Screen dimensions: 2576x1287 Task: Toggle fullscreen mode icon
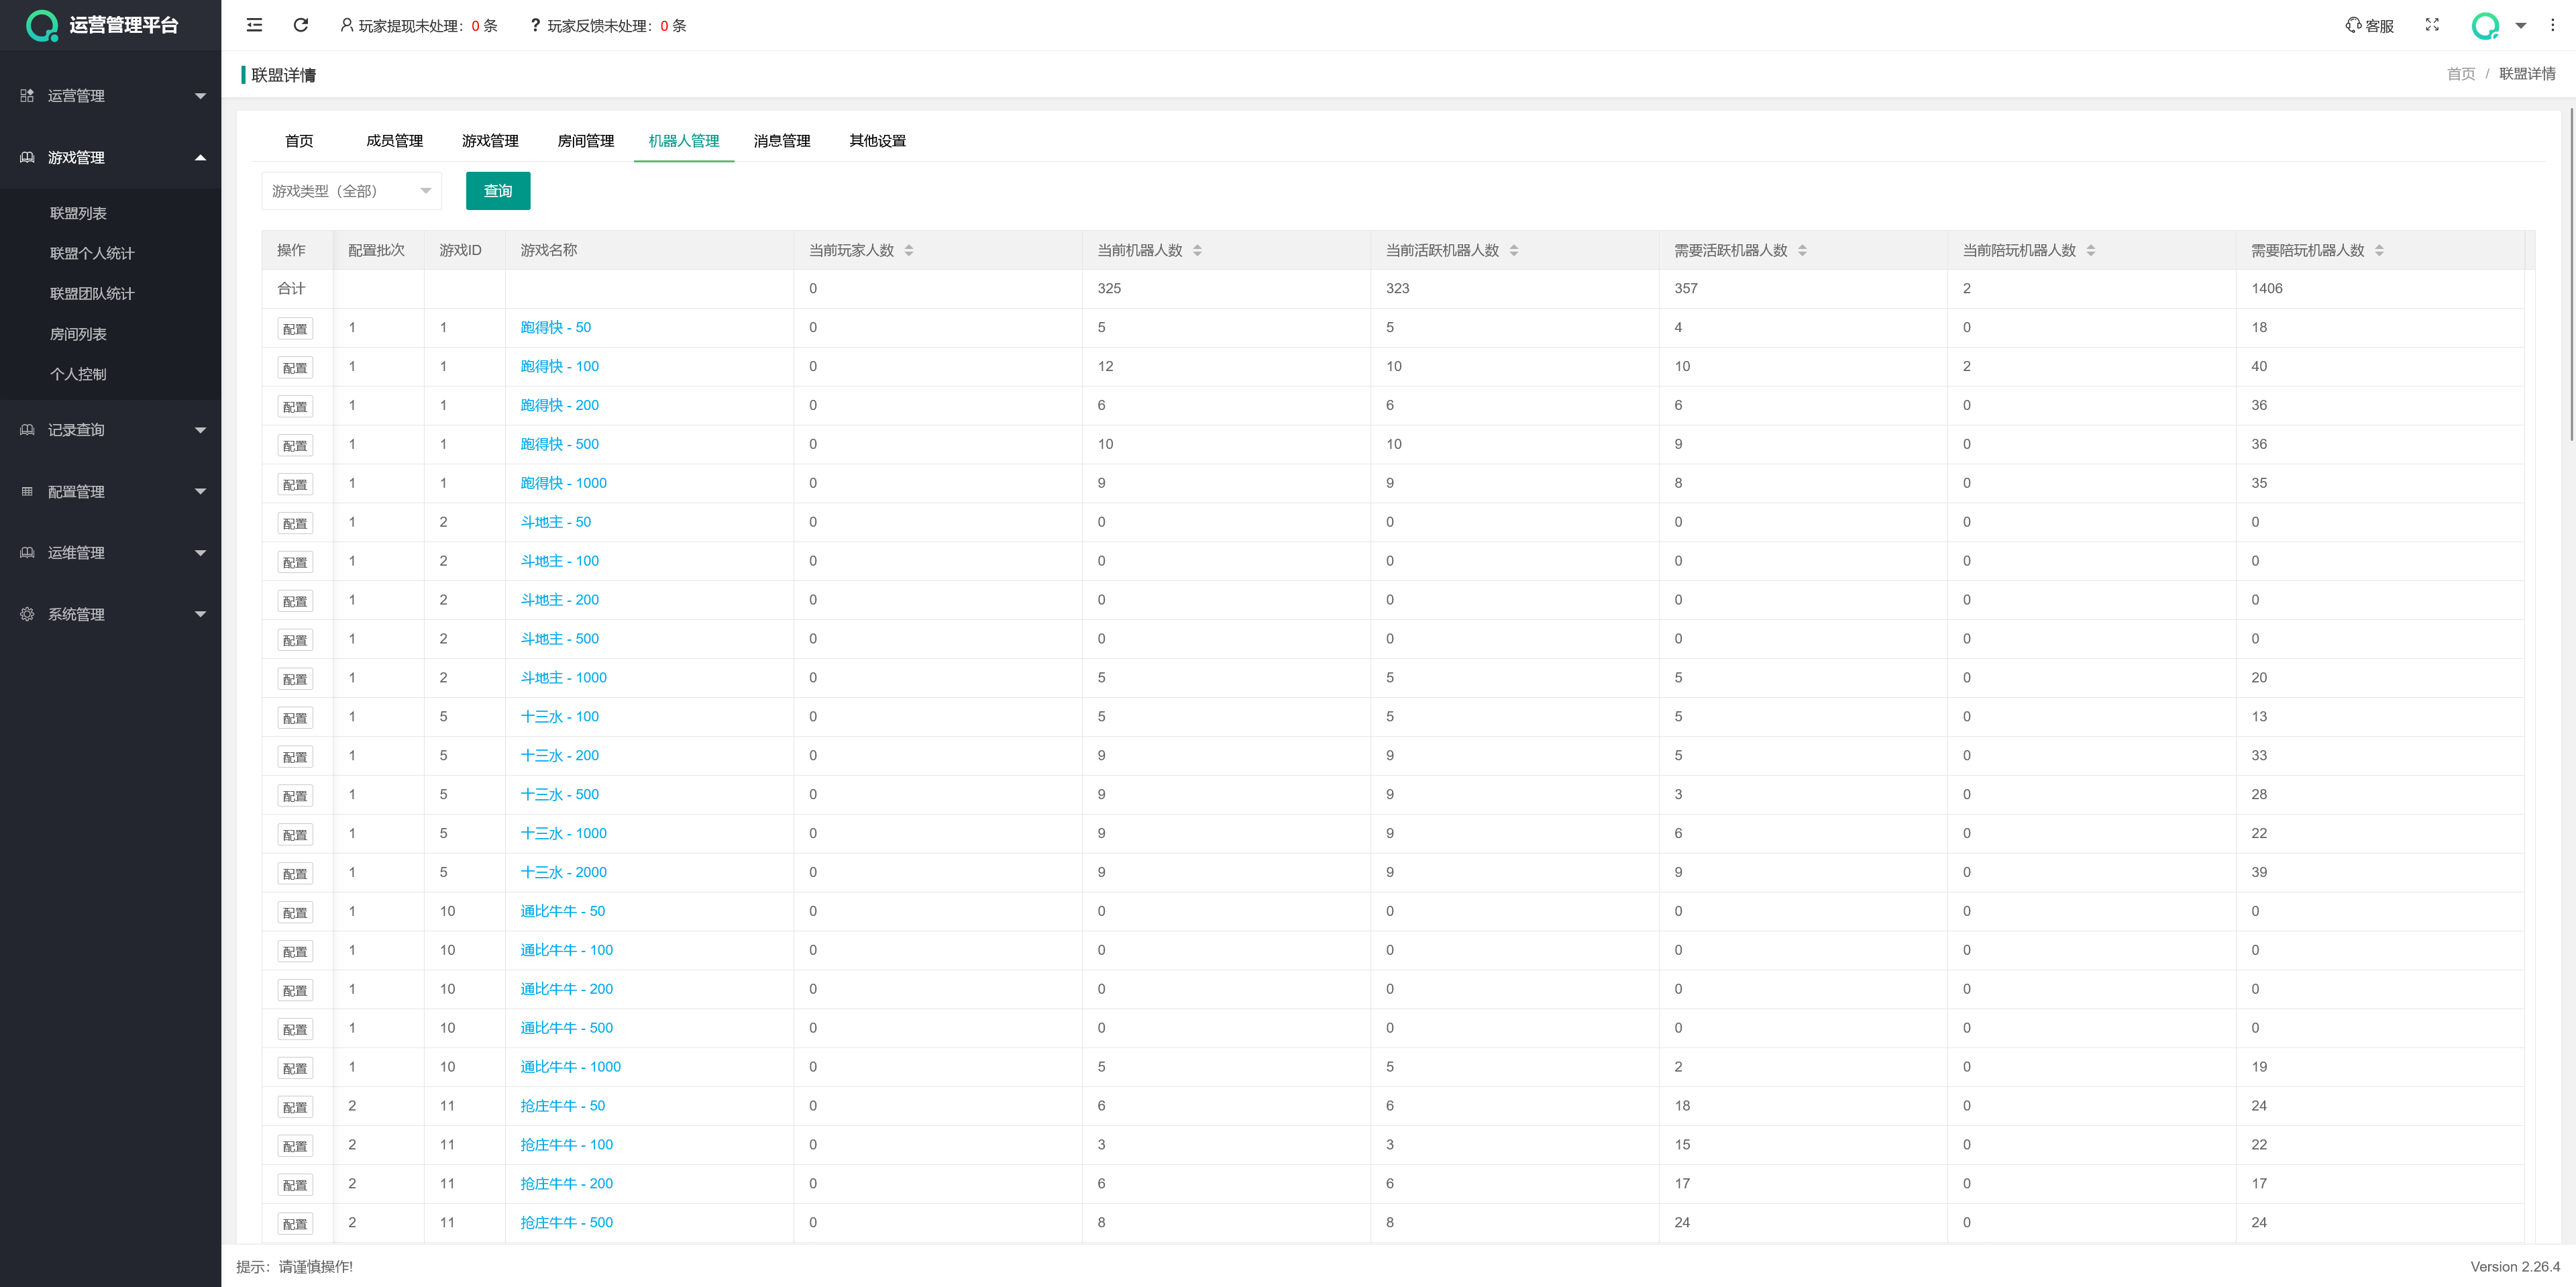pos(2432,25)
